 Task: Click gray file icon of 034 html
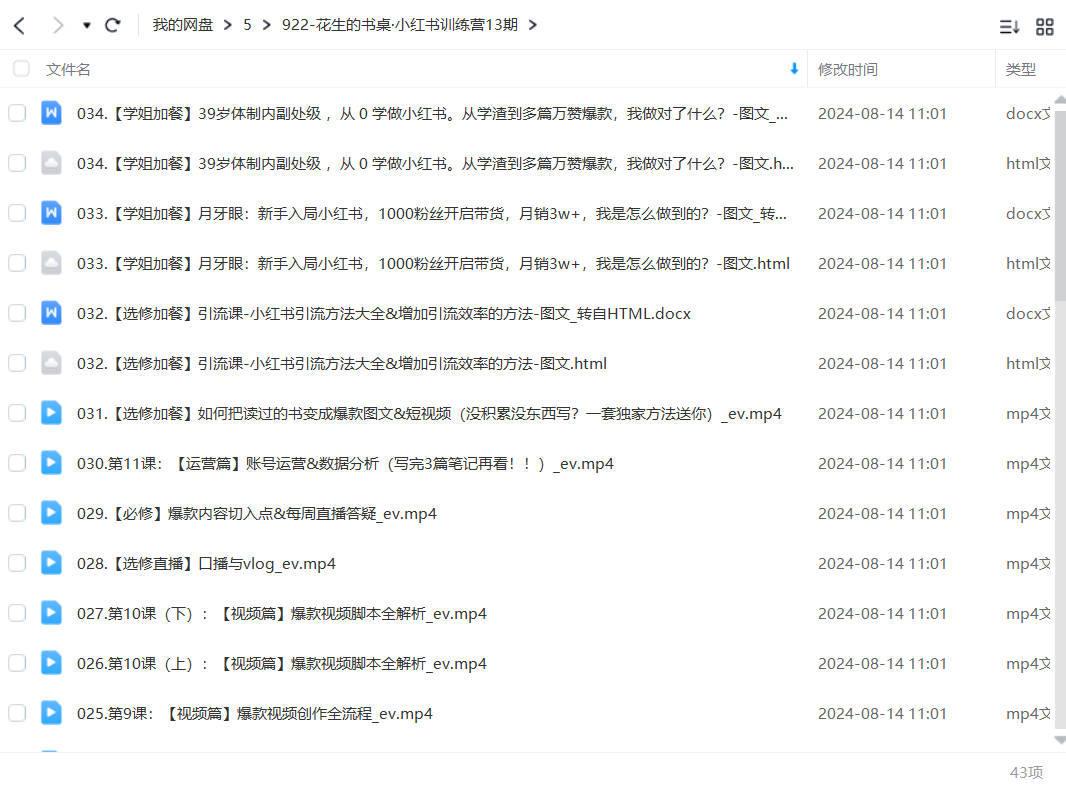click(x=51, y=163)
